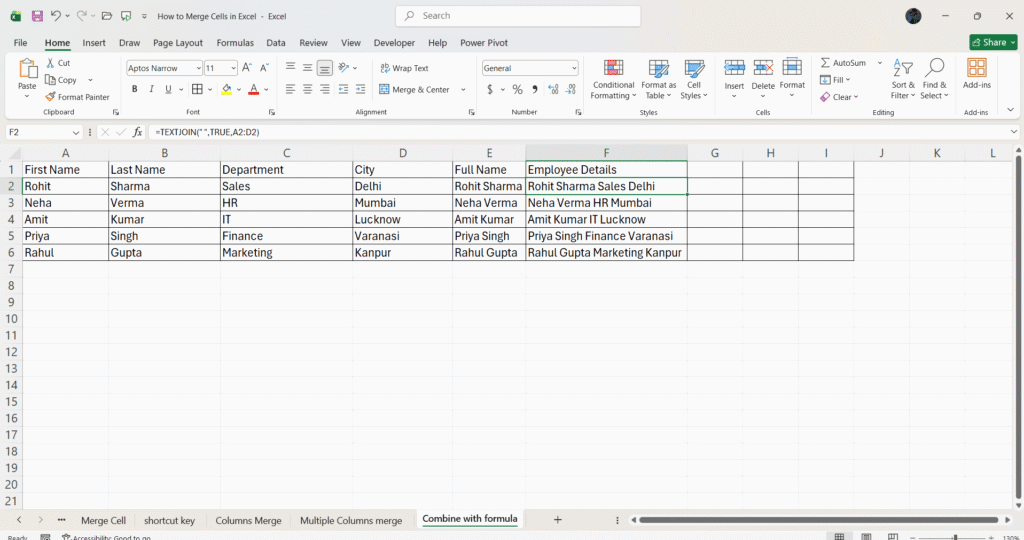Click the Format cells button
Screen dimensions: 1024x540
coord(792,78)
